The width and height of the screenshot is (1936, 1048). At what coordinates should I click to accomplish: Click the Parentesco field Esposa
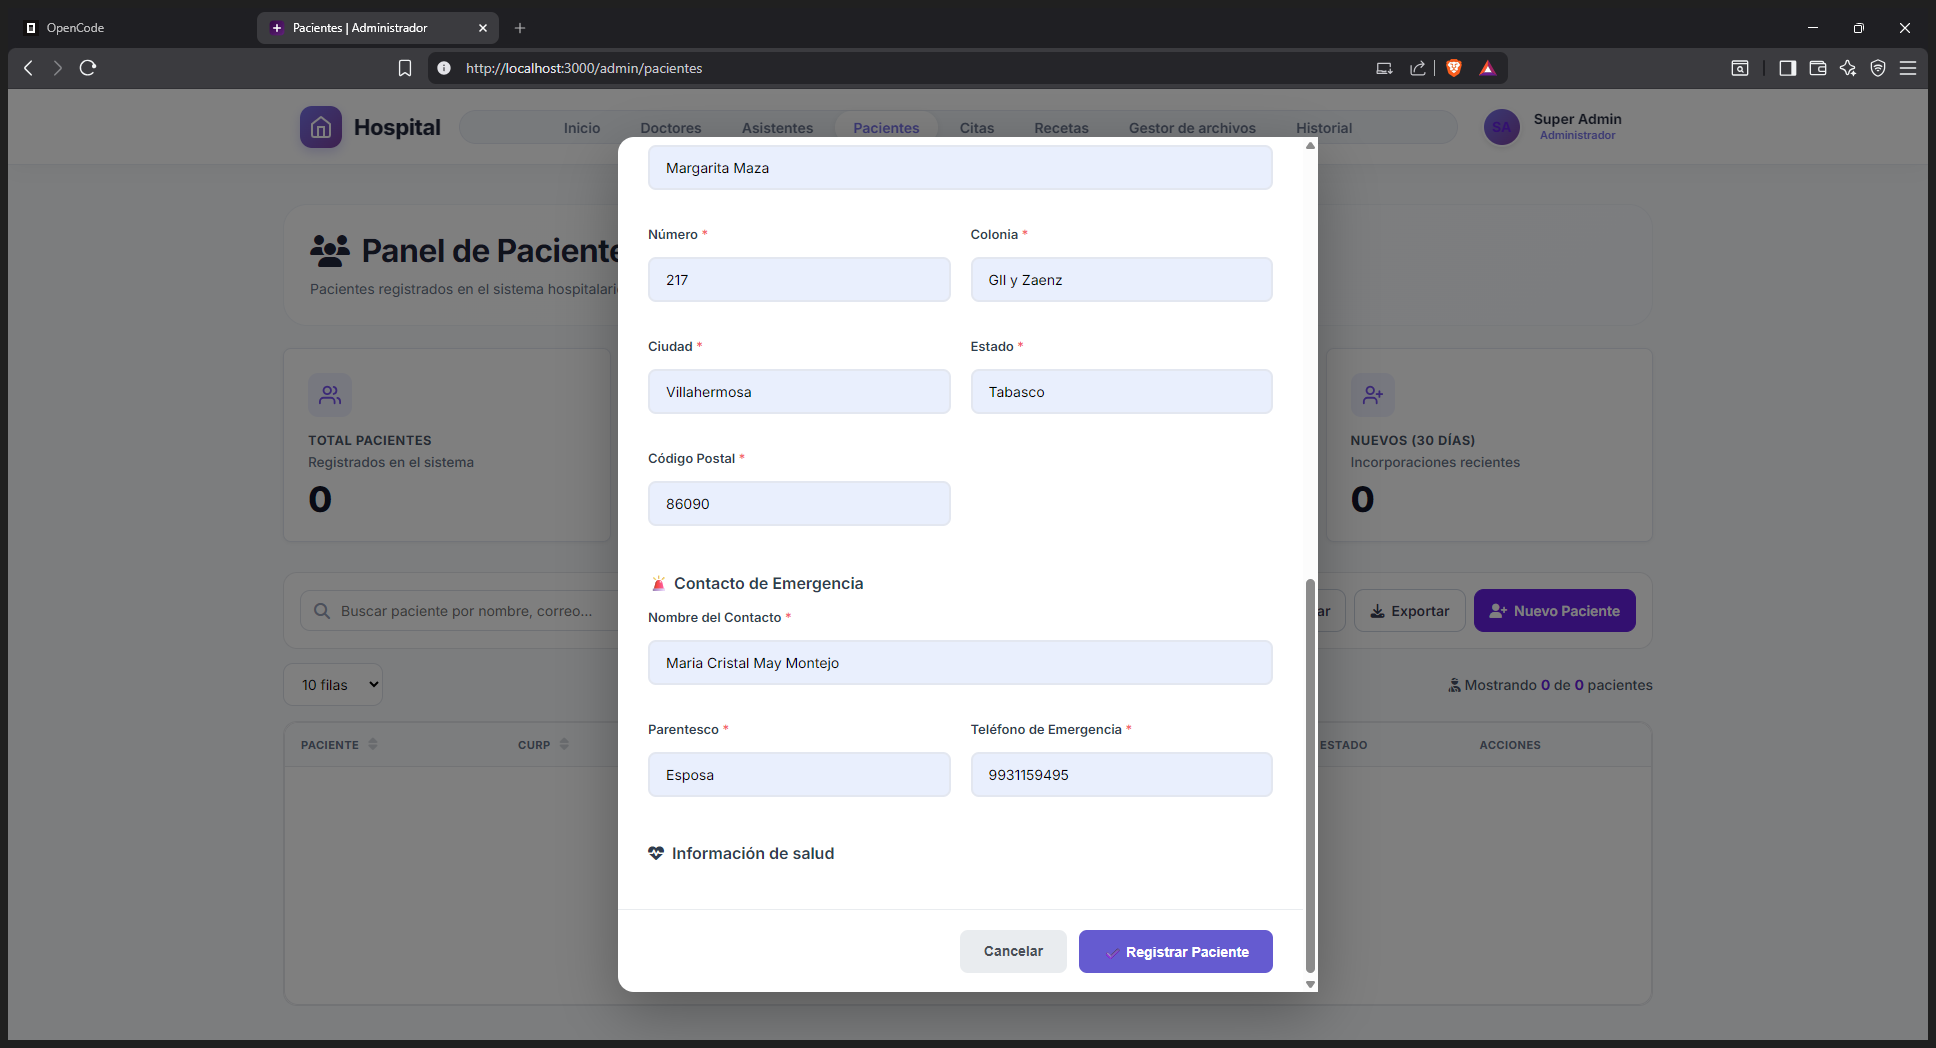[799, 775]
